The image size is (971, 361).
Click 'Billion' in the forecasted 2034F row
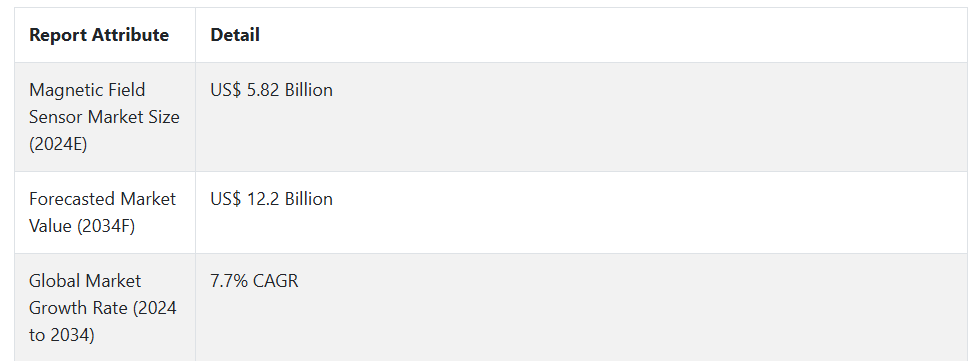308,199
